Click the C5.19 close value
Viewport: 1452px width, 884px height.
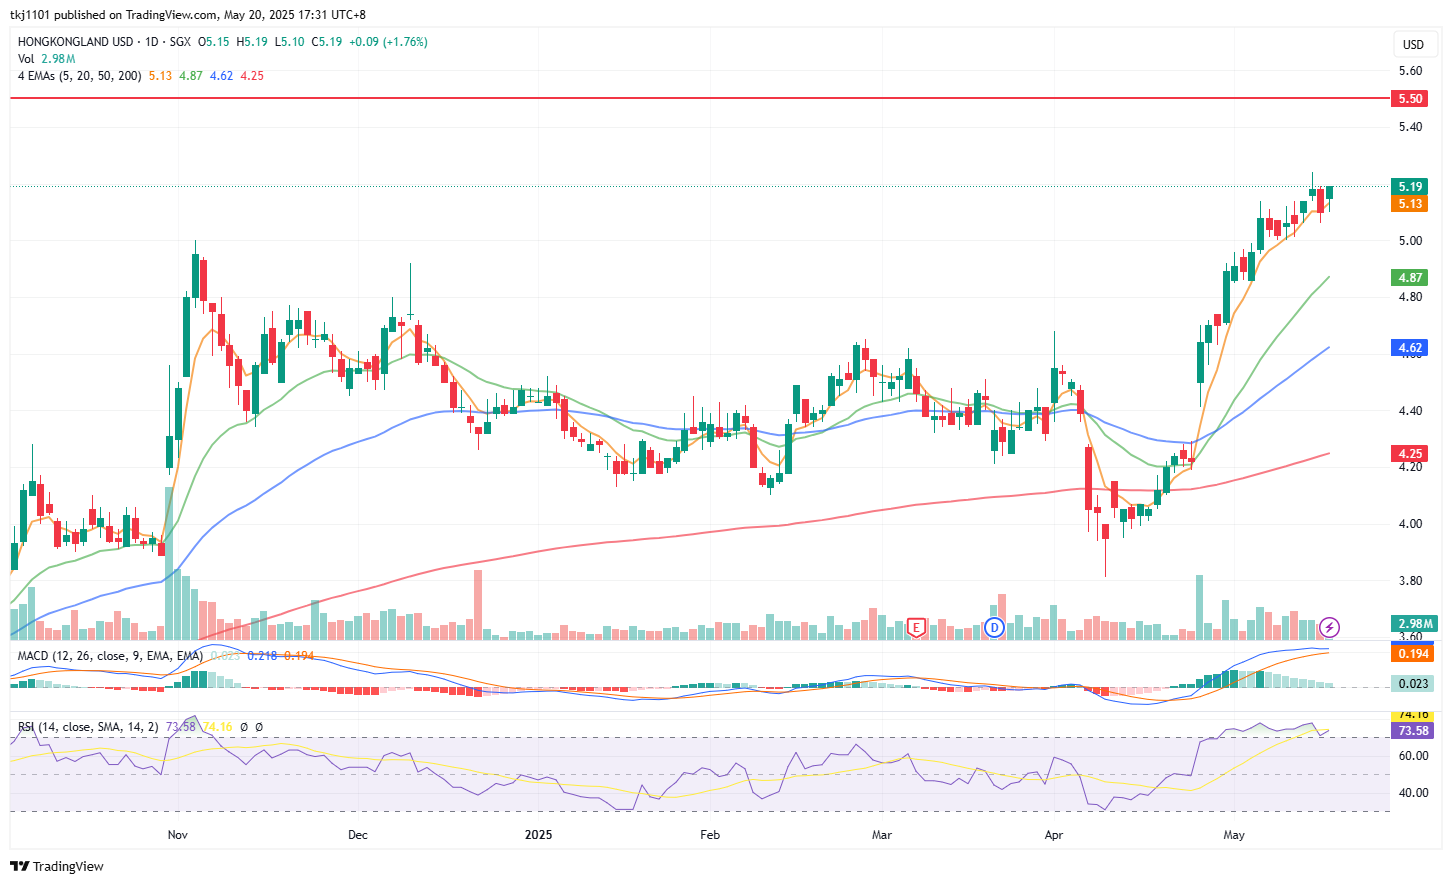pos(327,42)
